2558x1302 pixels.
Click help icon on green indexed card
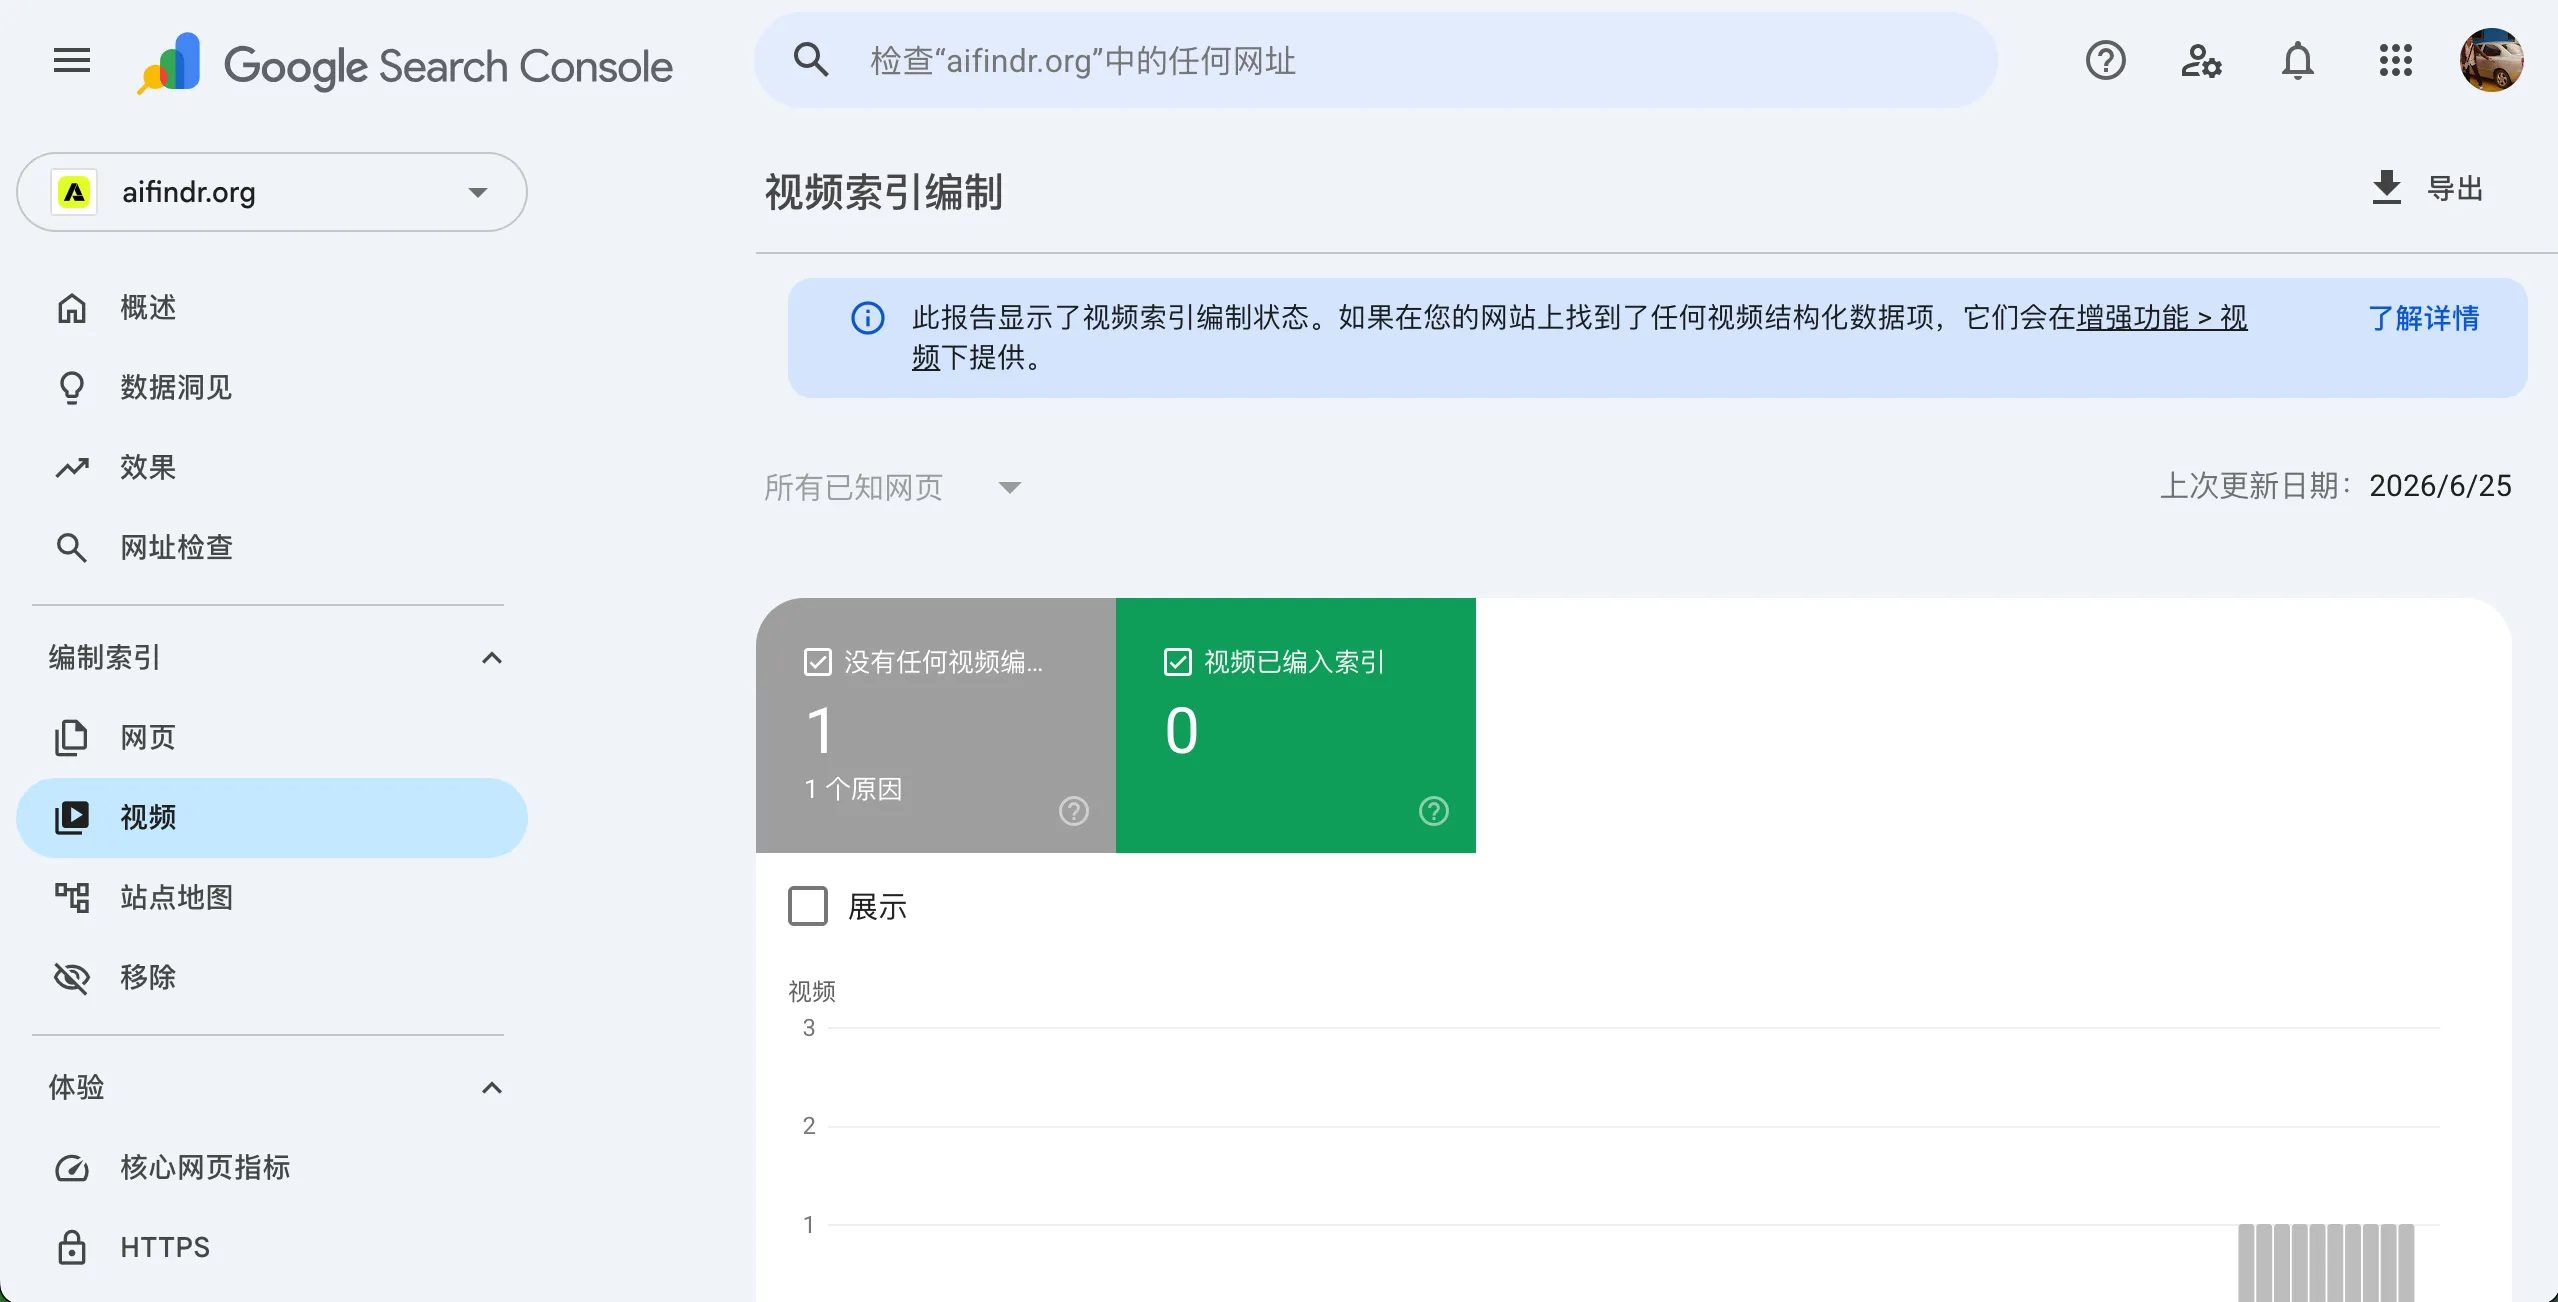[1433, 810]
